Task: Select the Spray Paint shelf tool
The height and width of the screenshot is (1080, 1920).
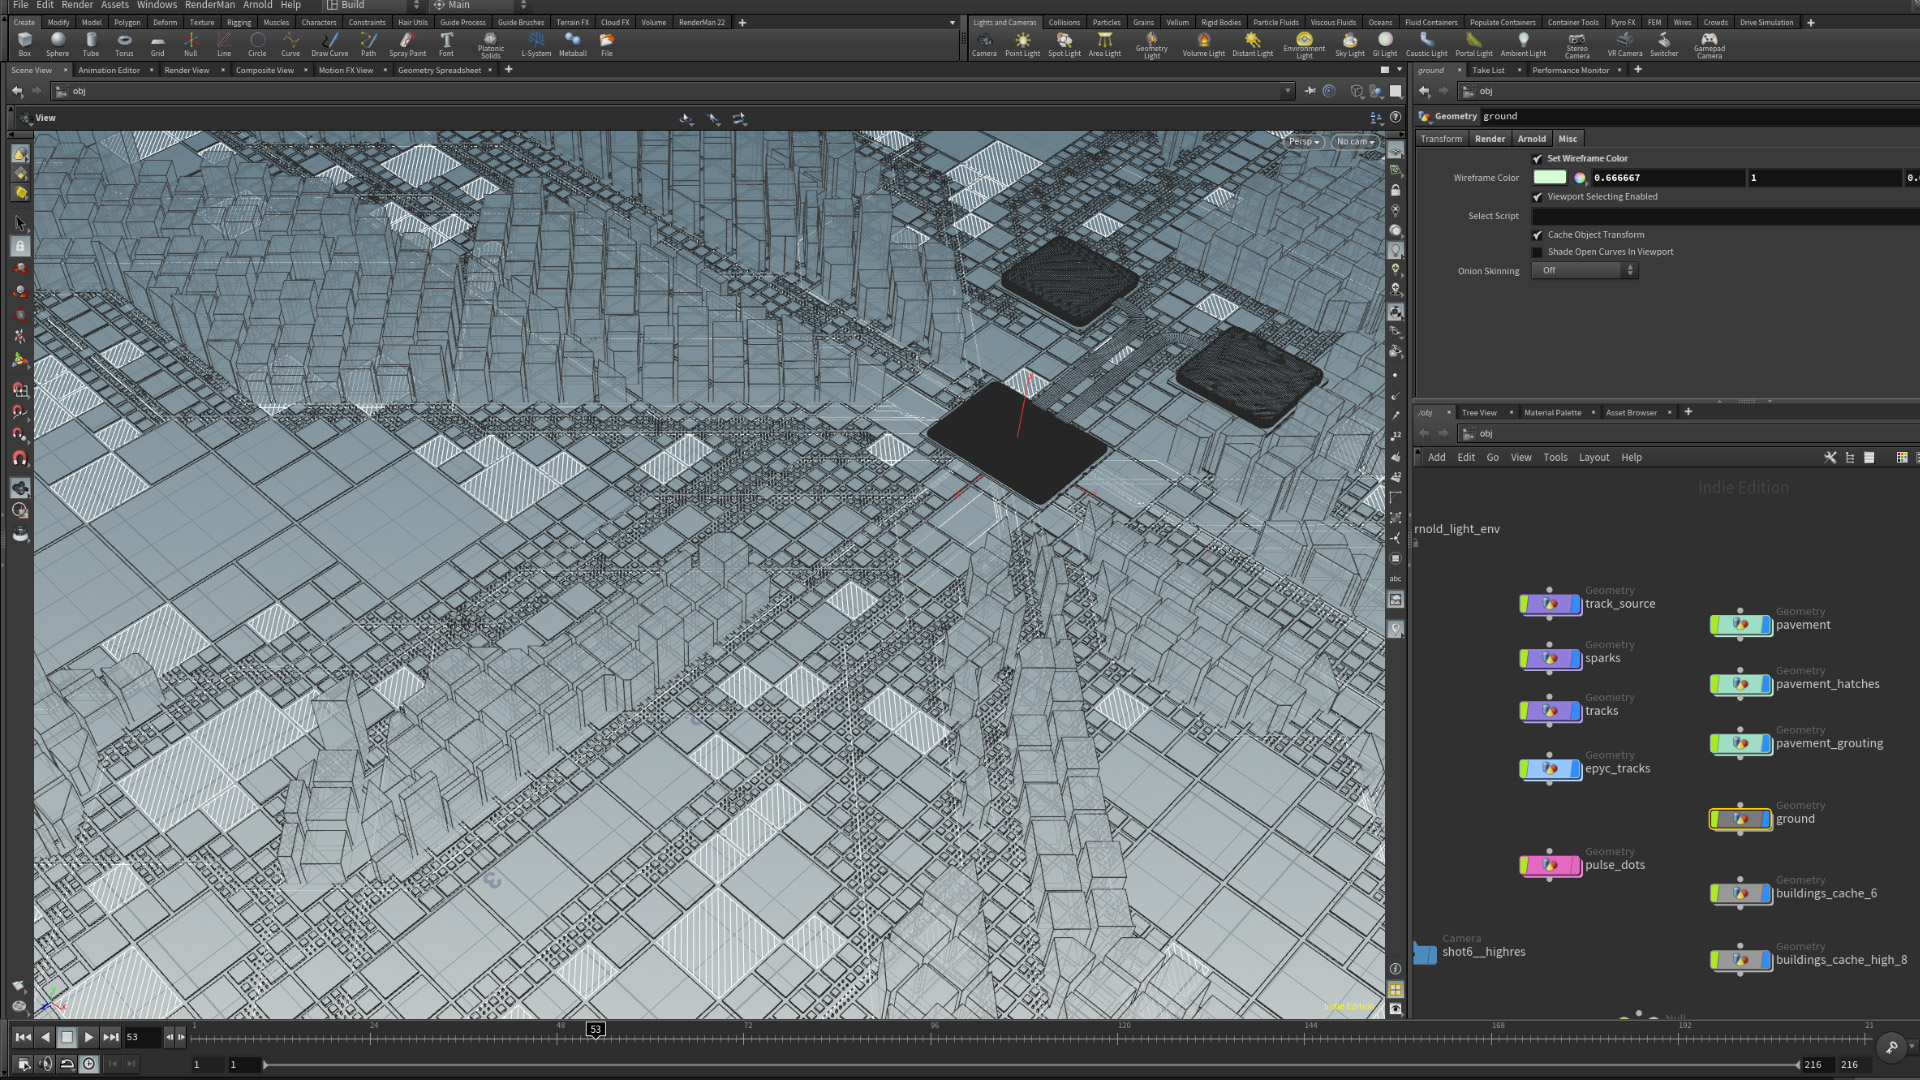Action: (407, 44)
